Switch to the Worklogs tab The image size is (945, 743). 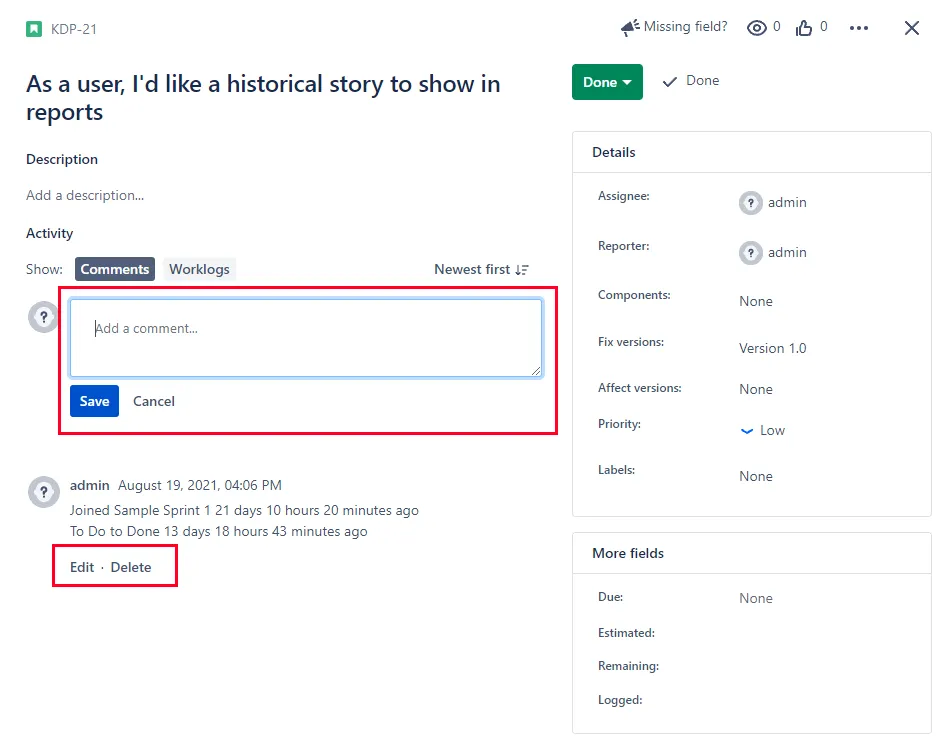199,269
